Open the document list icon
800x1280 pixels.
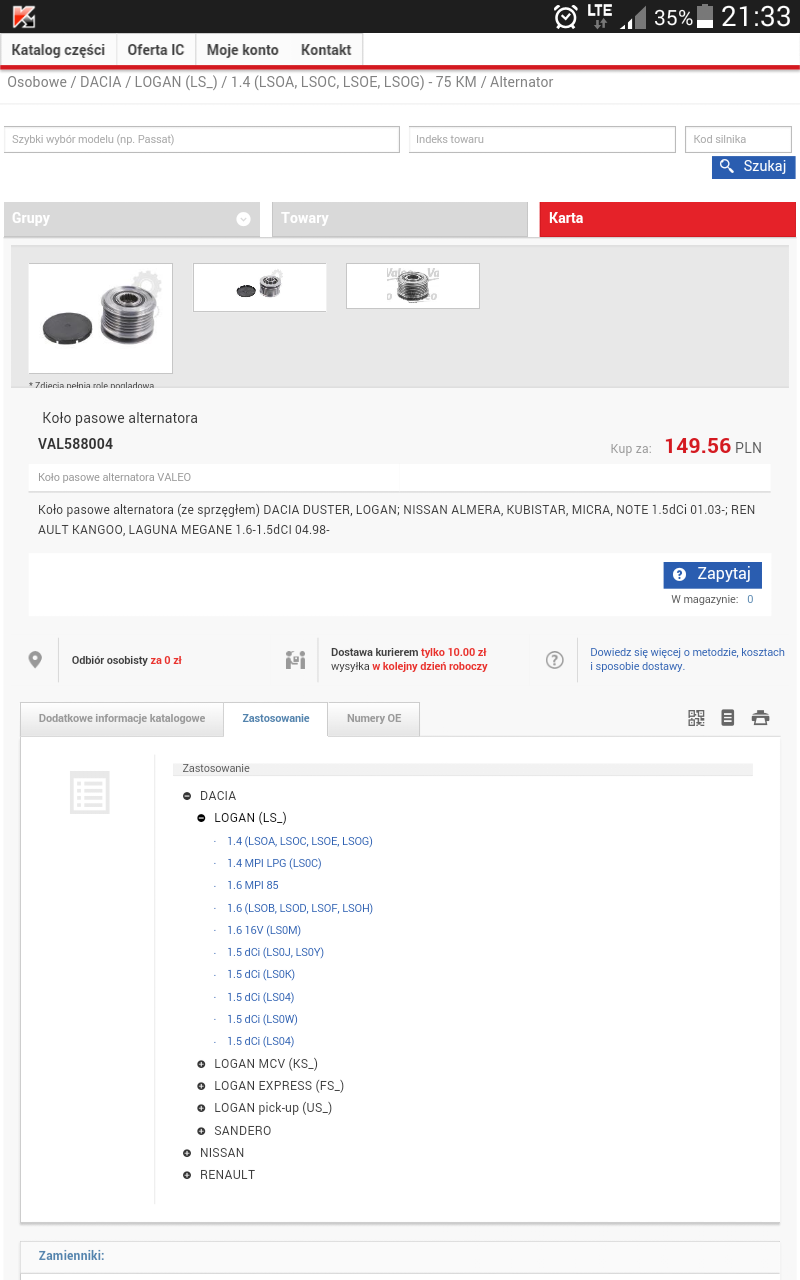pos(728,717)
